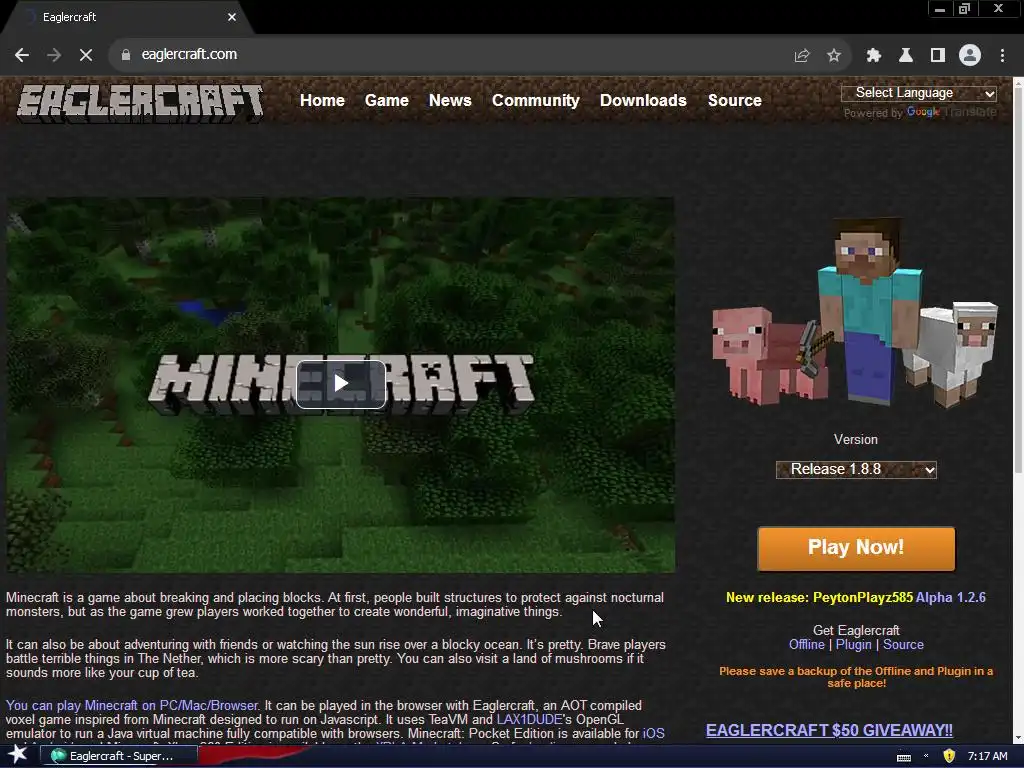Click the Source link under Get Eaglercraft

(x=903, y=645)
